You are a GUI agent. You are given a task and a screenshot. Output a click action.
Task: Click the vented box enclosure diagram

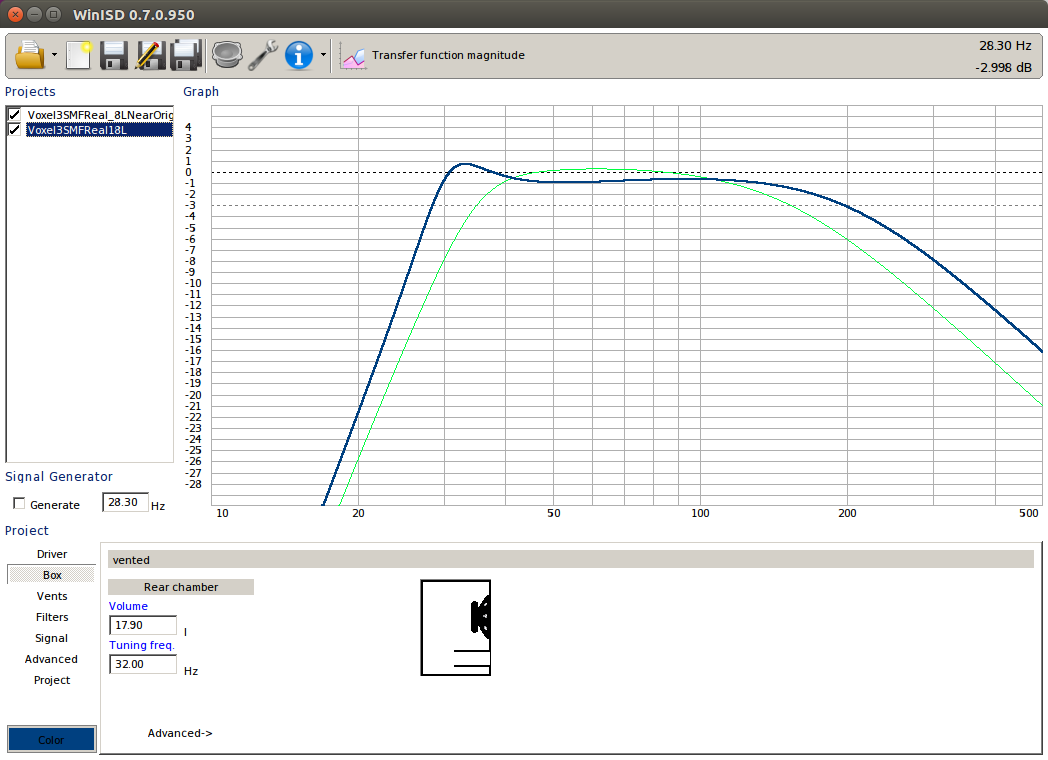(456, 628)
